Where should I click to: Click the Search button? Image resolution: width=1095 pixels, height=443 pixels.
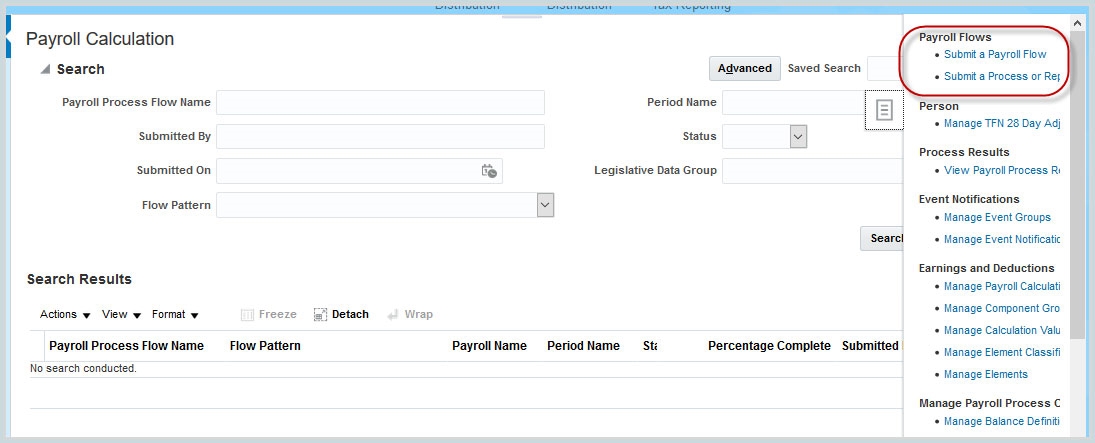click(882, 238)
